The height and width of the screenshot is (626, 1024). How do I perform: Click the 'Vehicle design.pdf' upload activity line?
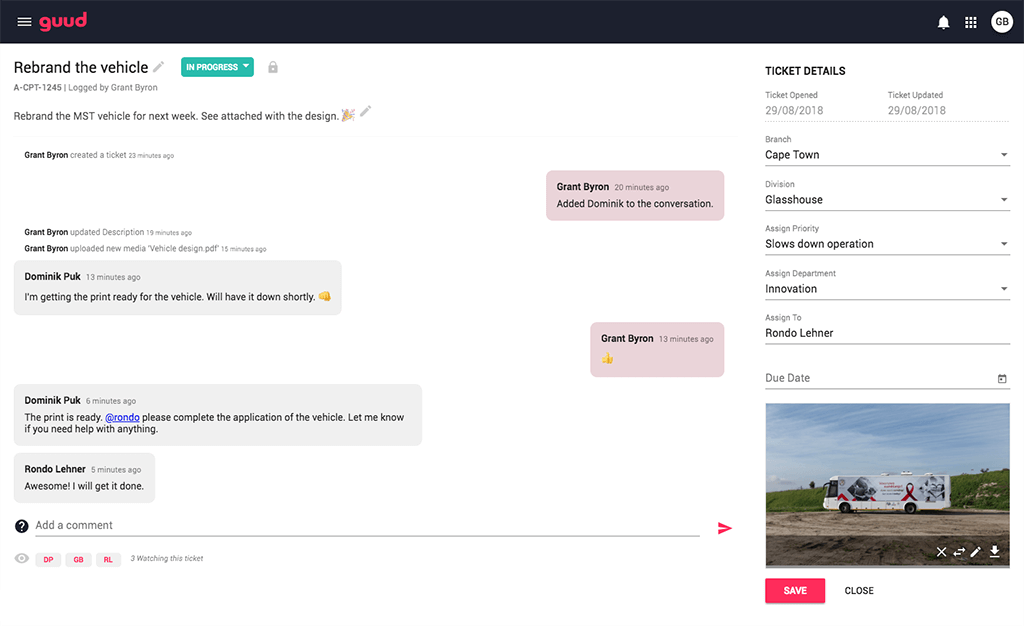(145, 249)
